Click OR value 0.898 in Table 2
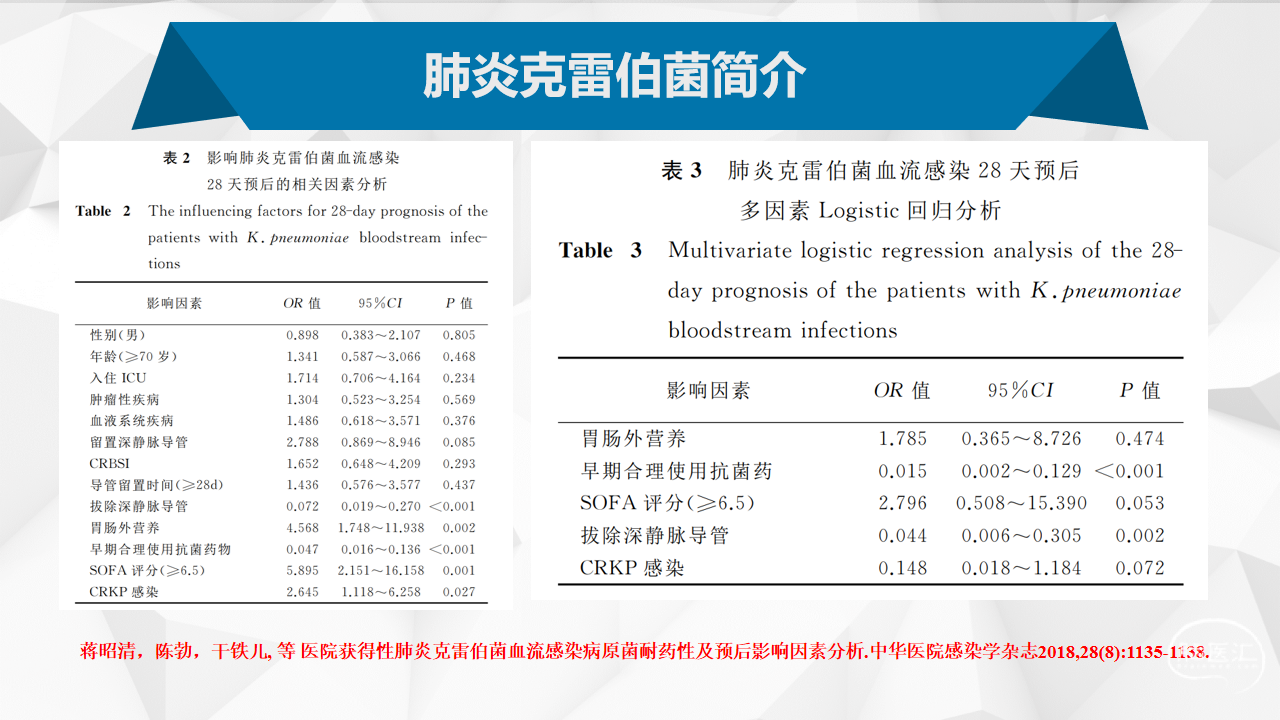This screenshot has width=1280, height=720. pyautogui.click(x=302, y=335)
